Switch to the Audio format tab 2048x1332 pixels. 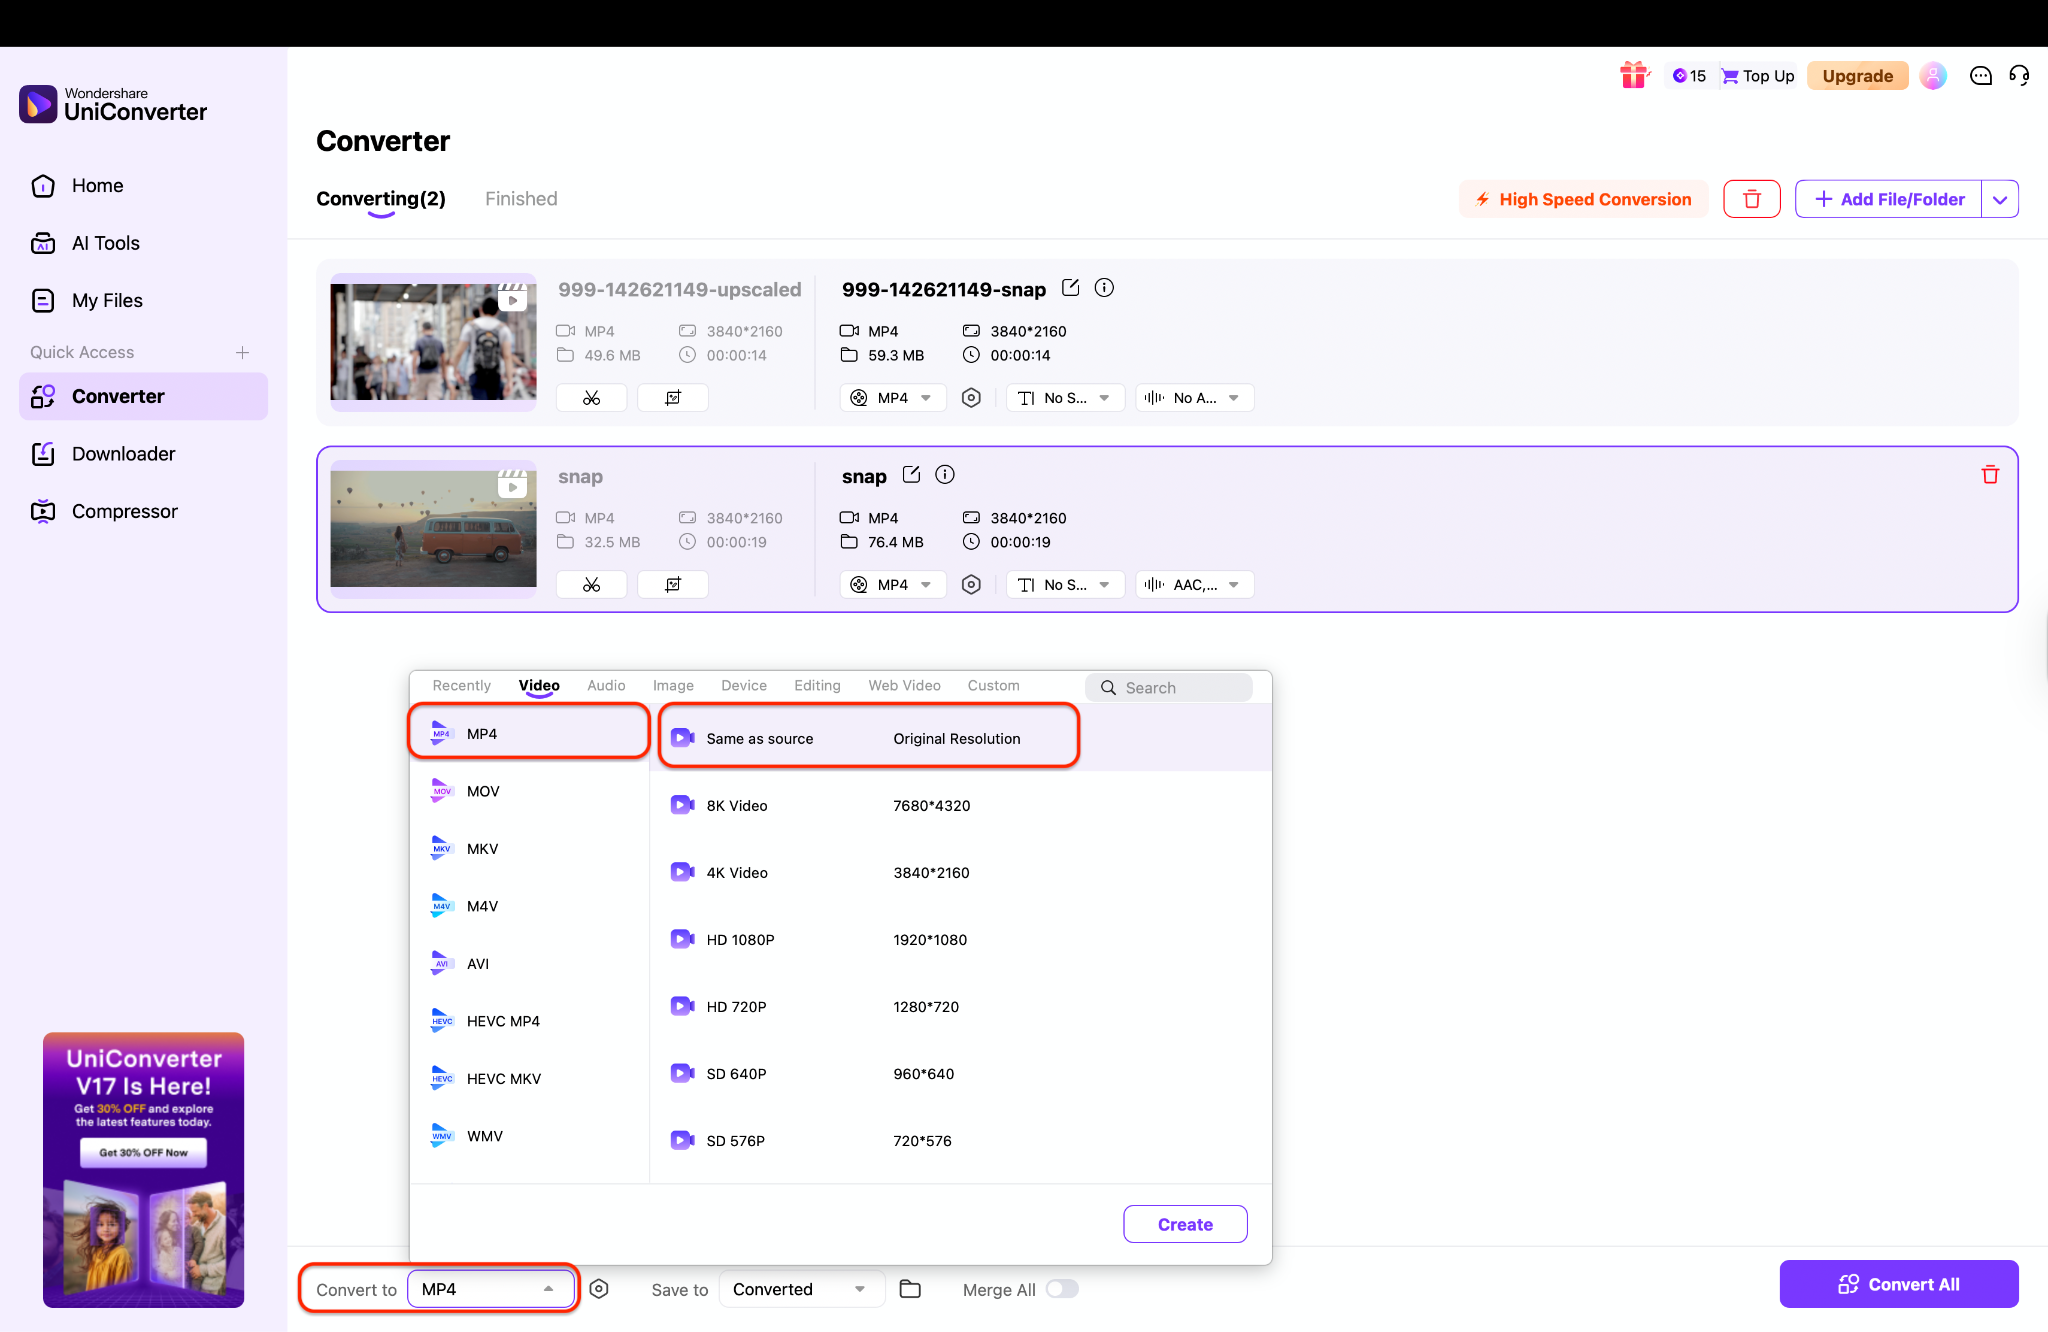(x=606, y=686)
